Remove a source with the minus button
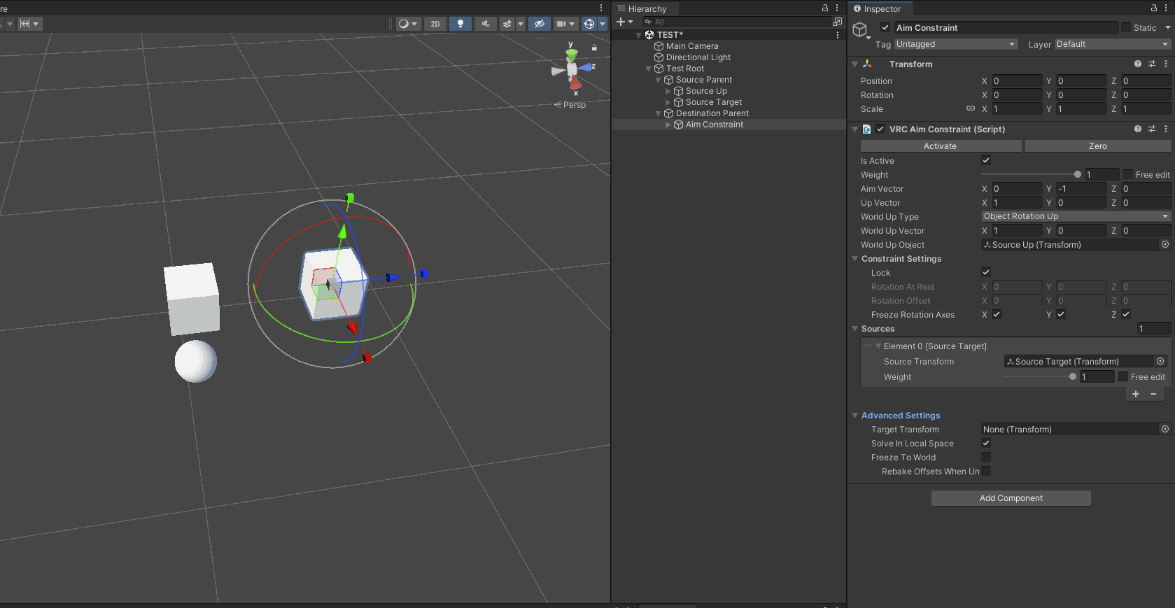Screen dimensions: 1175x608 [x=1153, y=394]
